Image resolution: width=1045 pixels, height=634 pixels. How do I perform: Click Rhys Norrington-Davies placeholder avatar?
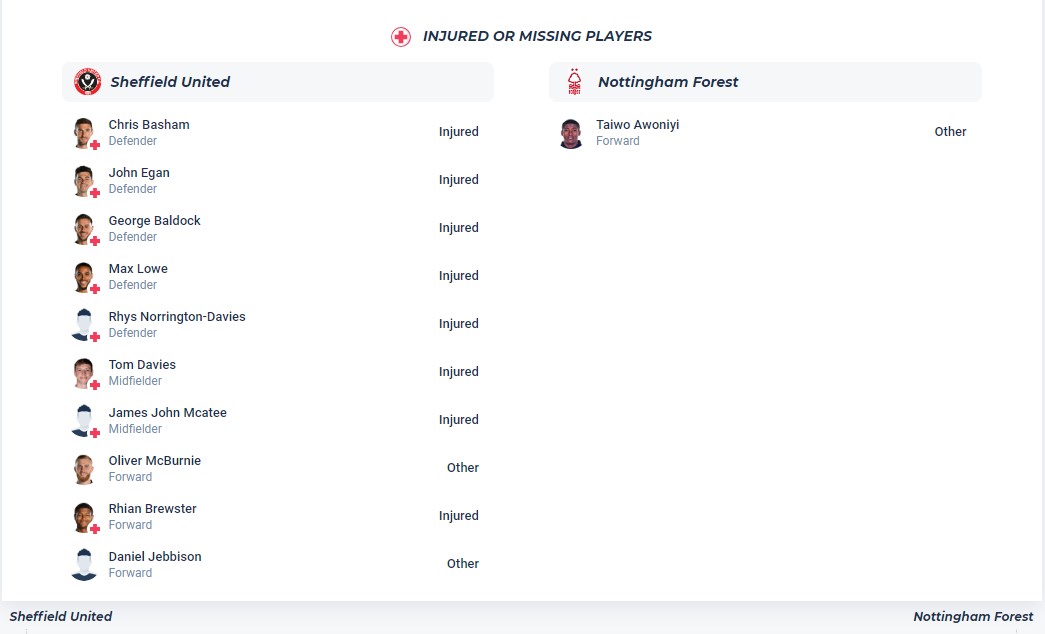click(x=85, y=324)
